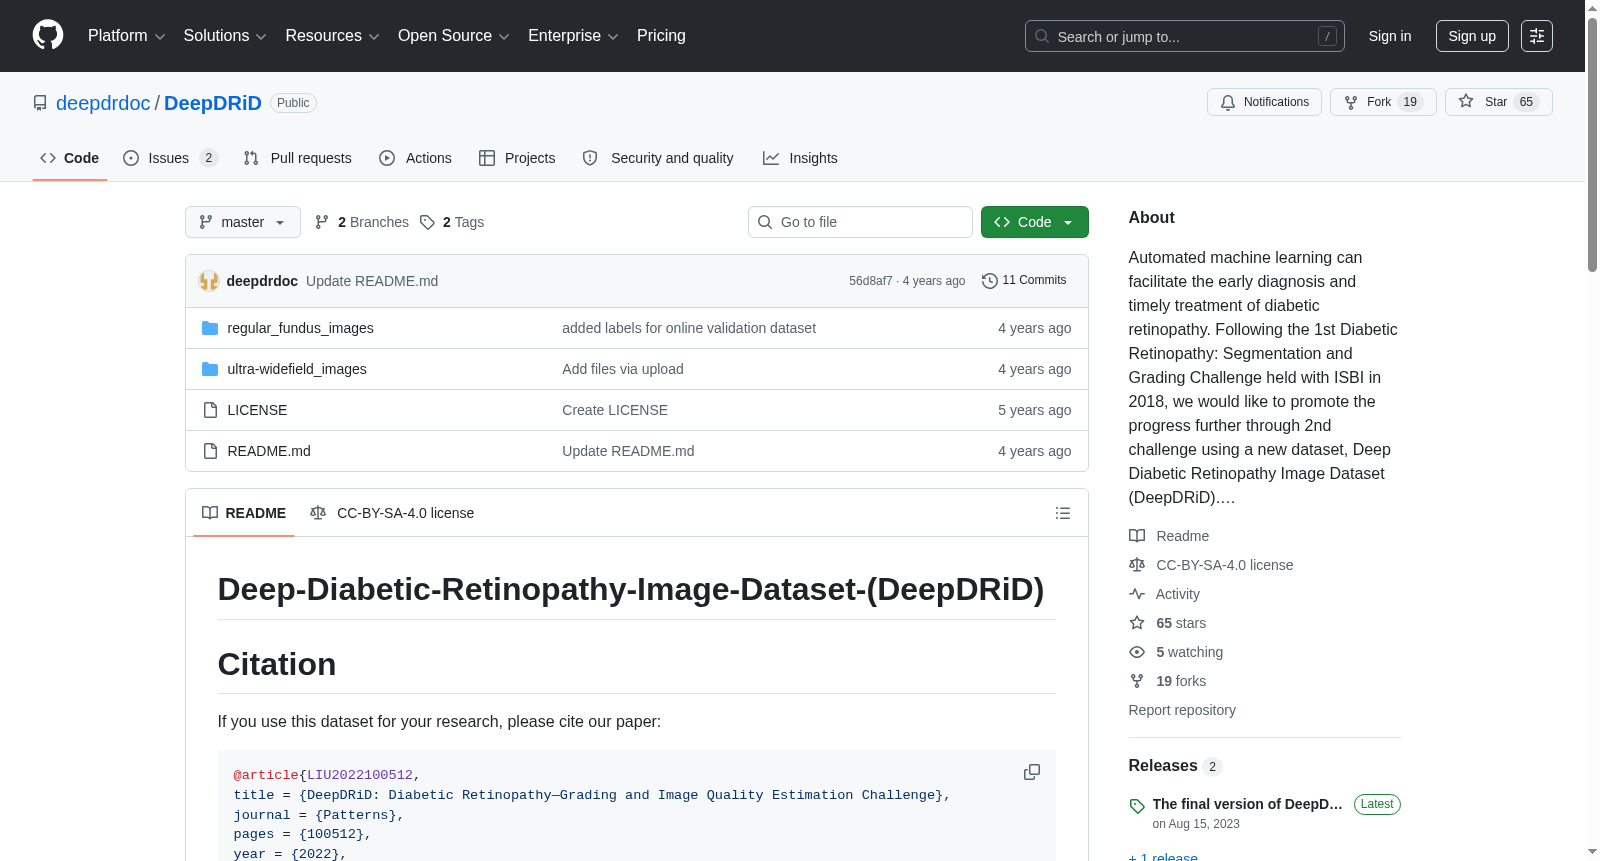1600x861 pixels.
Task: Open the ultra-widefield_images folder
Action: (297, 369)
